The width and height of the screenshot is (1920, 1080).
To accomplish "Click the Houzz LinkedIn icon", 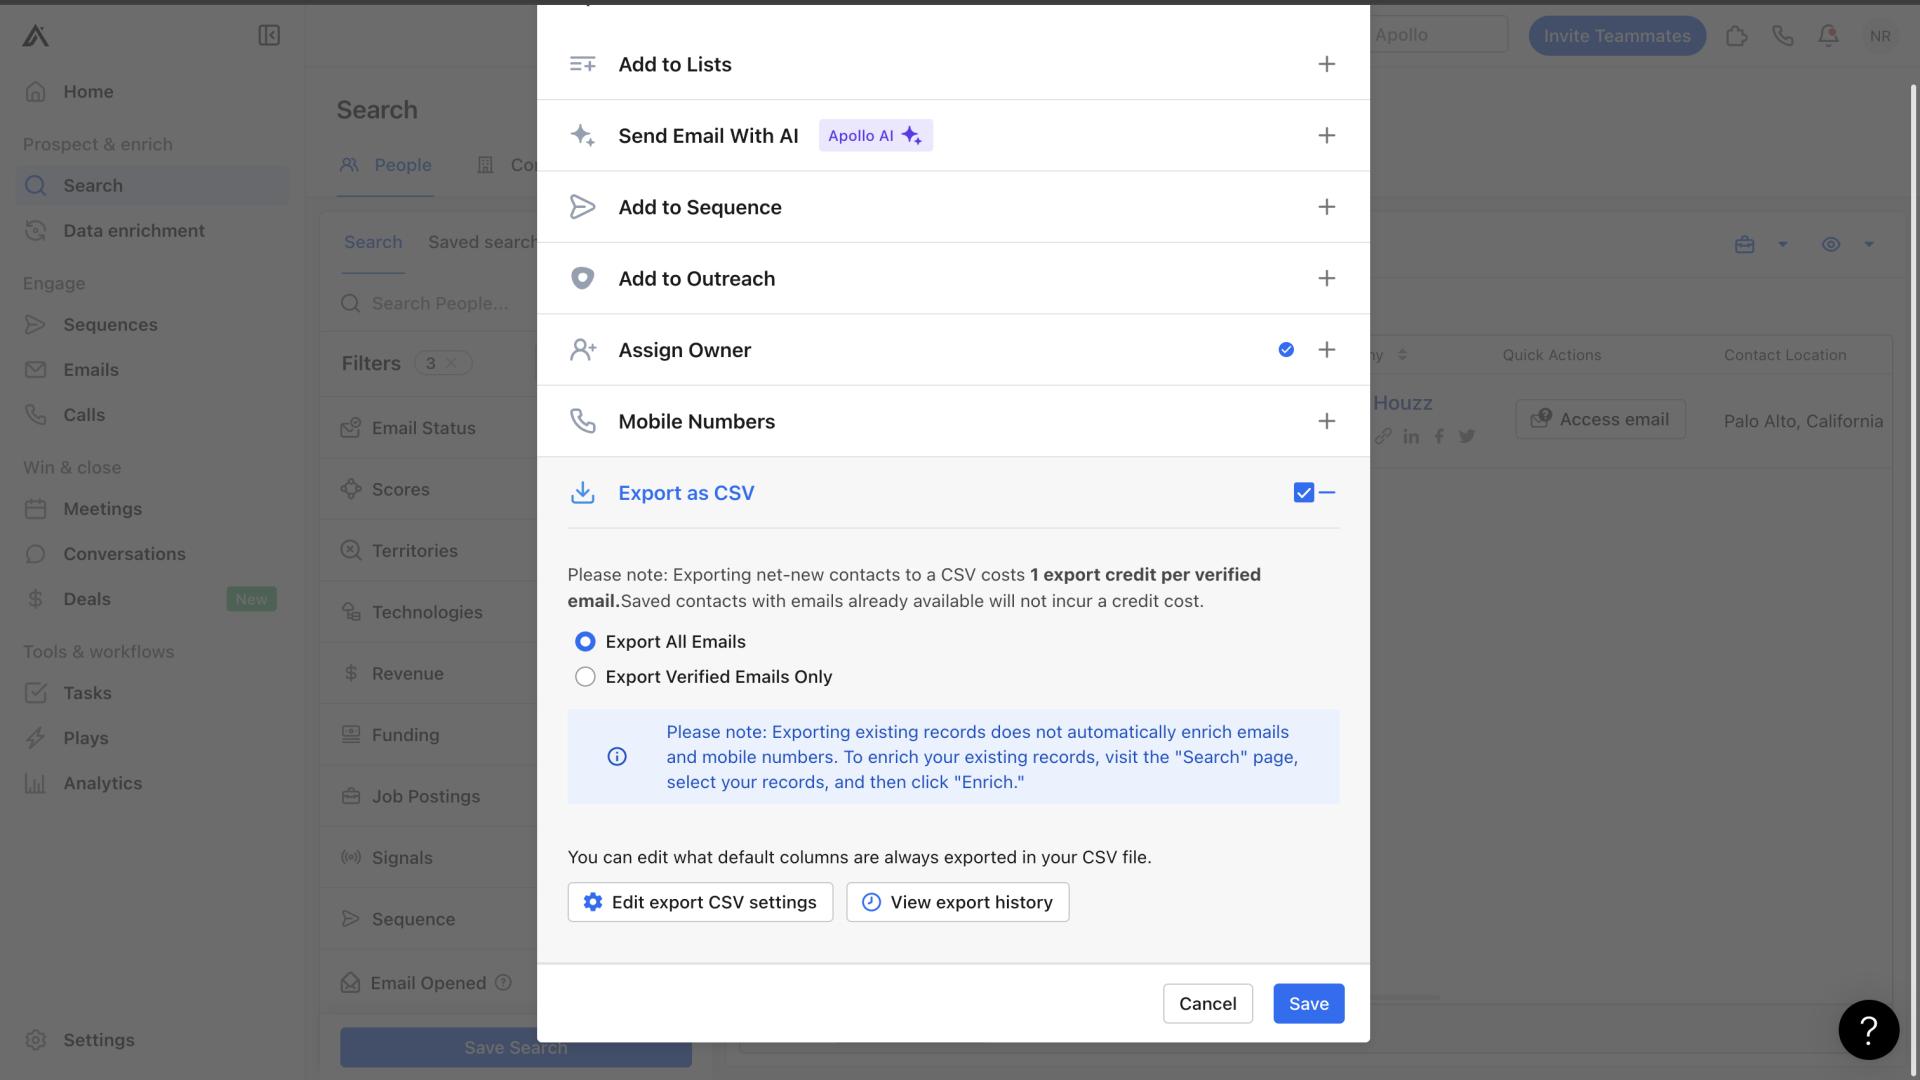I will click(1411, 436).
